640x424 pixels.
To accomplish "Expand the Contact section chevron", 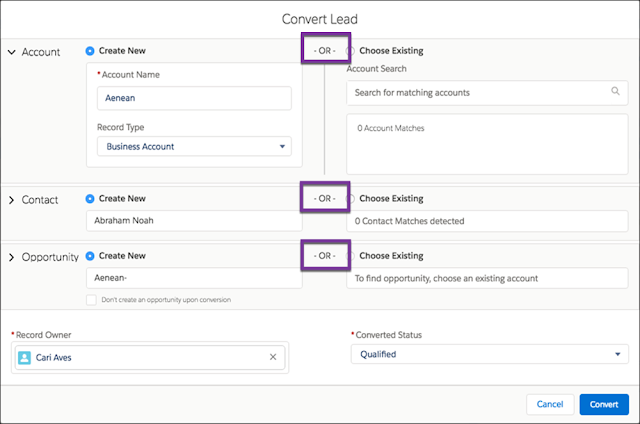I will pyautogui.click(x=11, y=200).
